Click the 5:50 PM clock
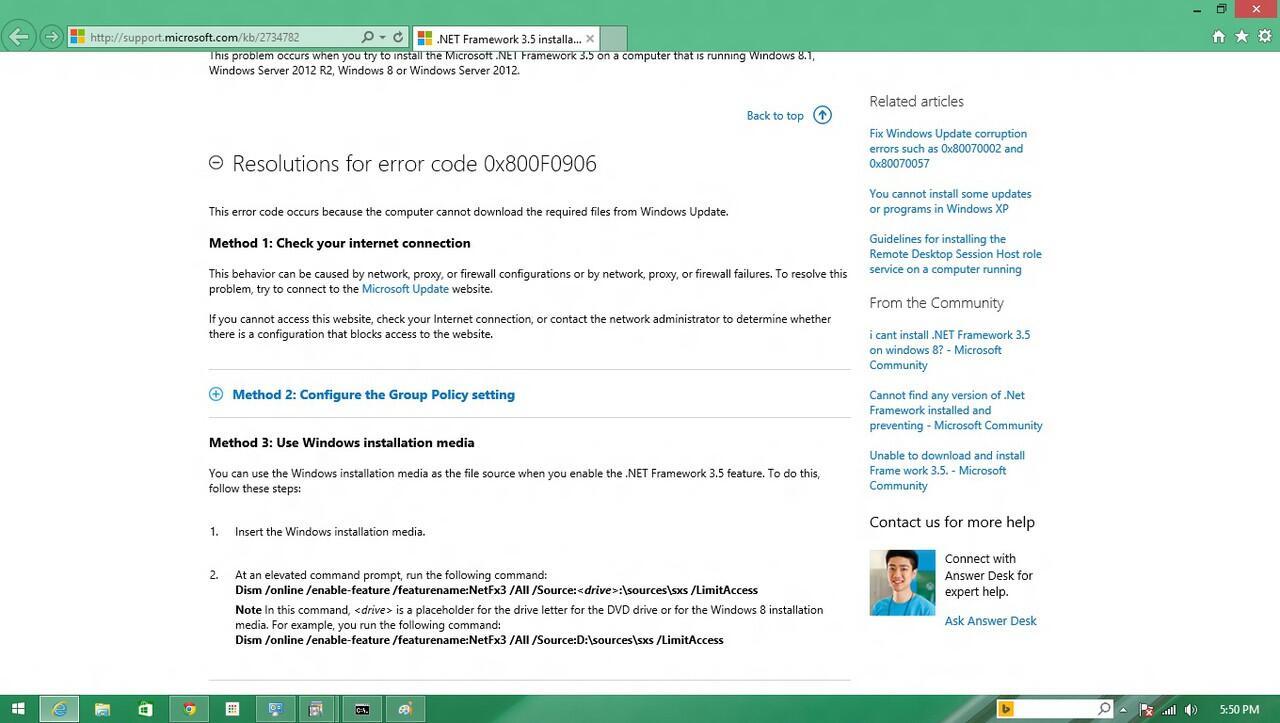 (1239, 709)
